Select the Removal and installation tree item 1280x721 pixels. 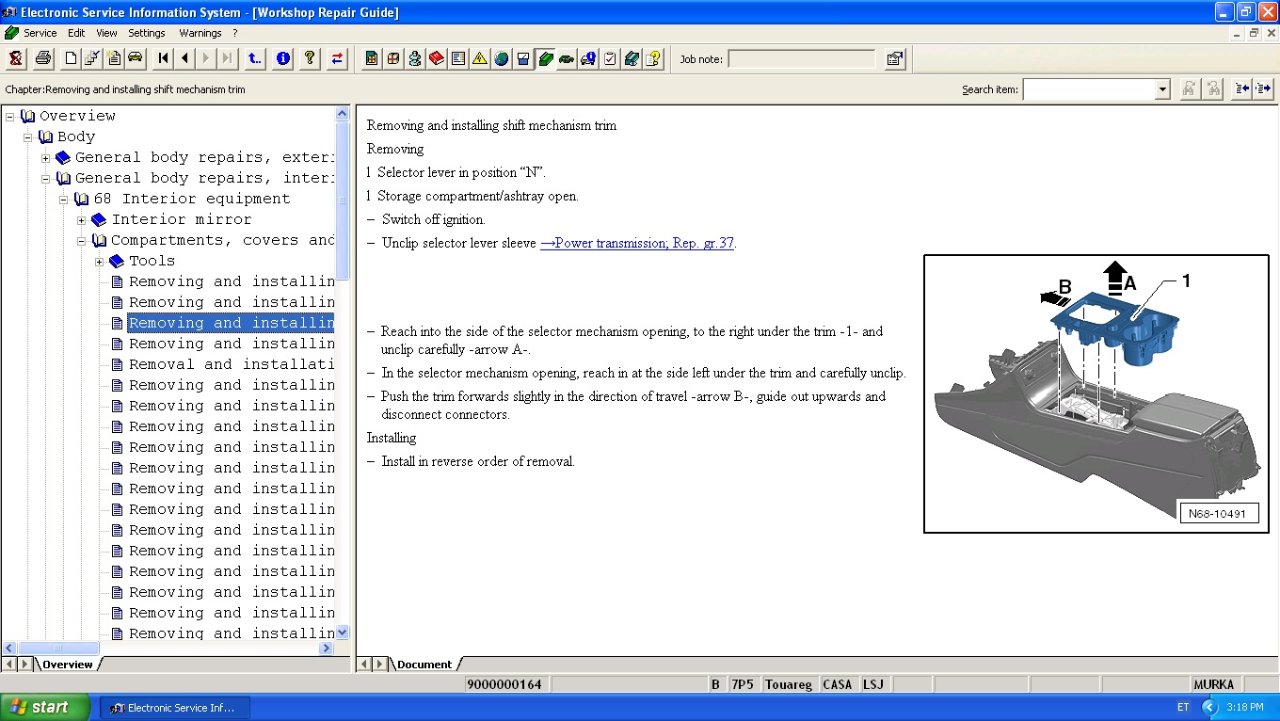(x=231, y=365)
